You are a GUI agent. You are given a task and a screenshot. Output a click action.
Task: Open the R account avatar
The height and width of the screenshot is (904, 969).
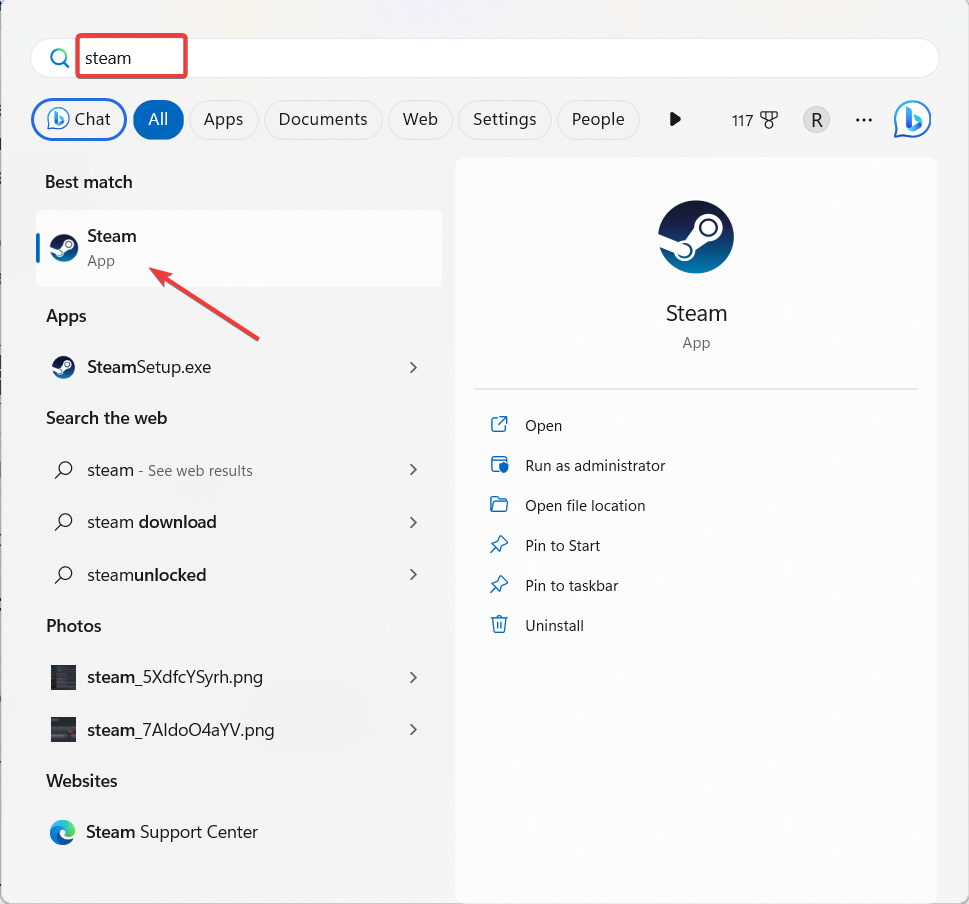pyautogui.click(x=816, y=120)
